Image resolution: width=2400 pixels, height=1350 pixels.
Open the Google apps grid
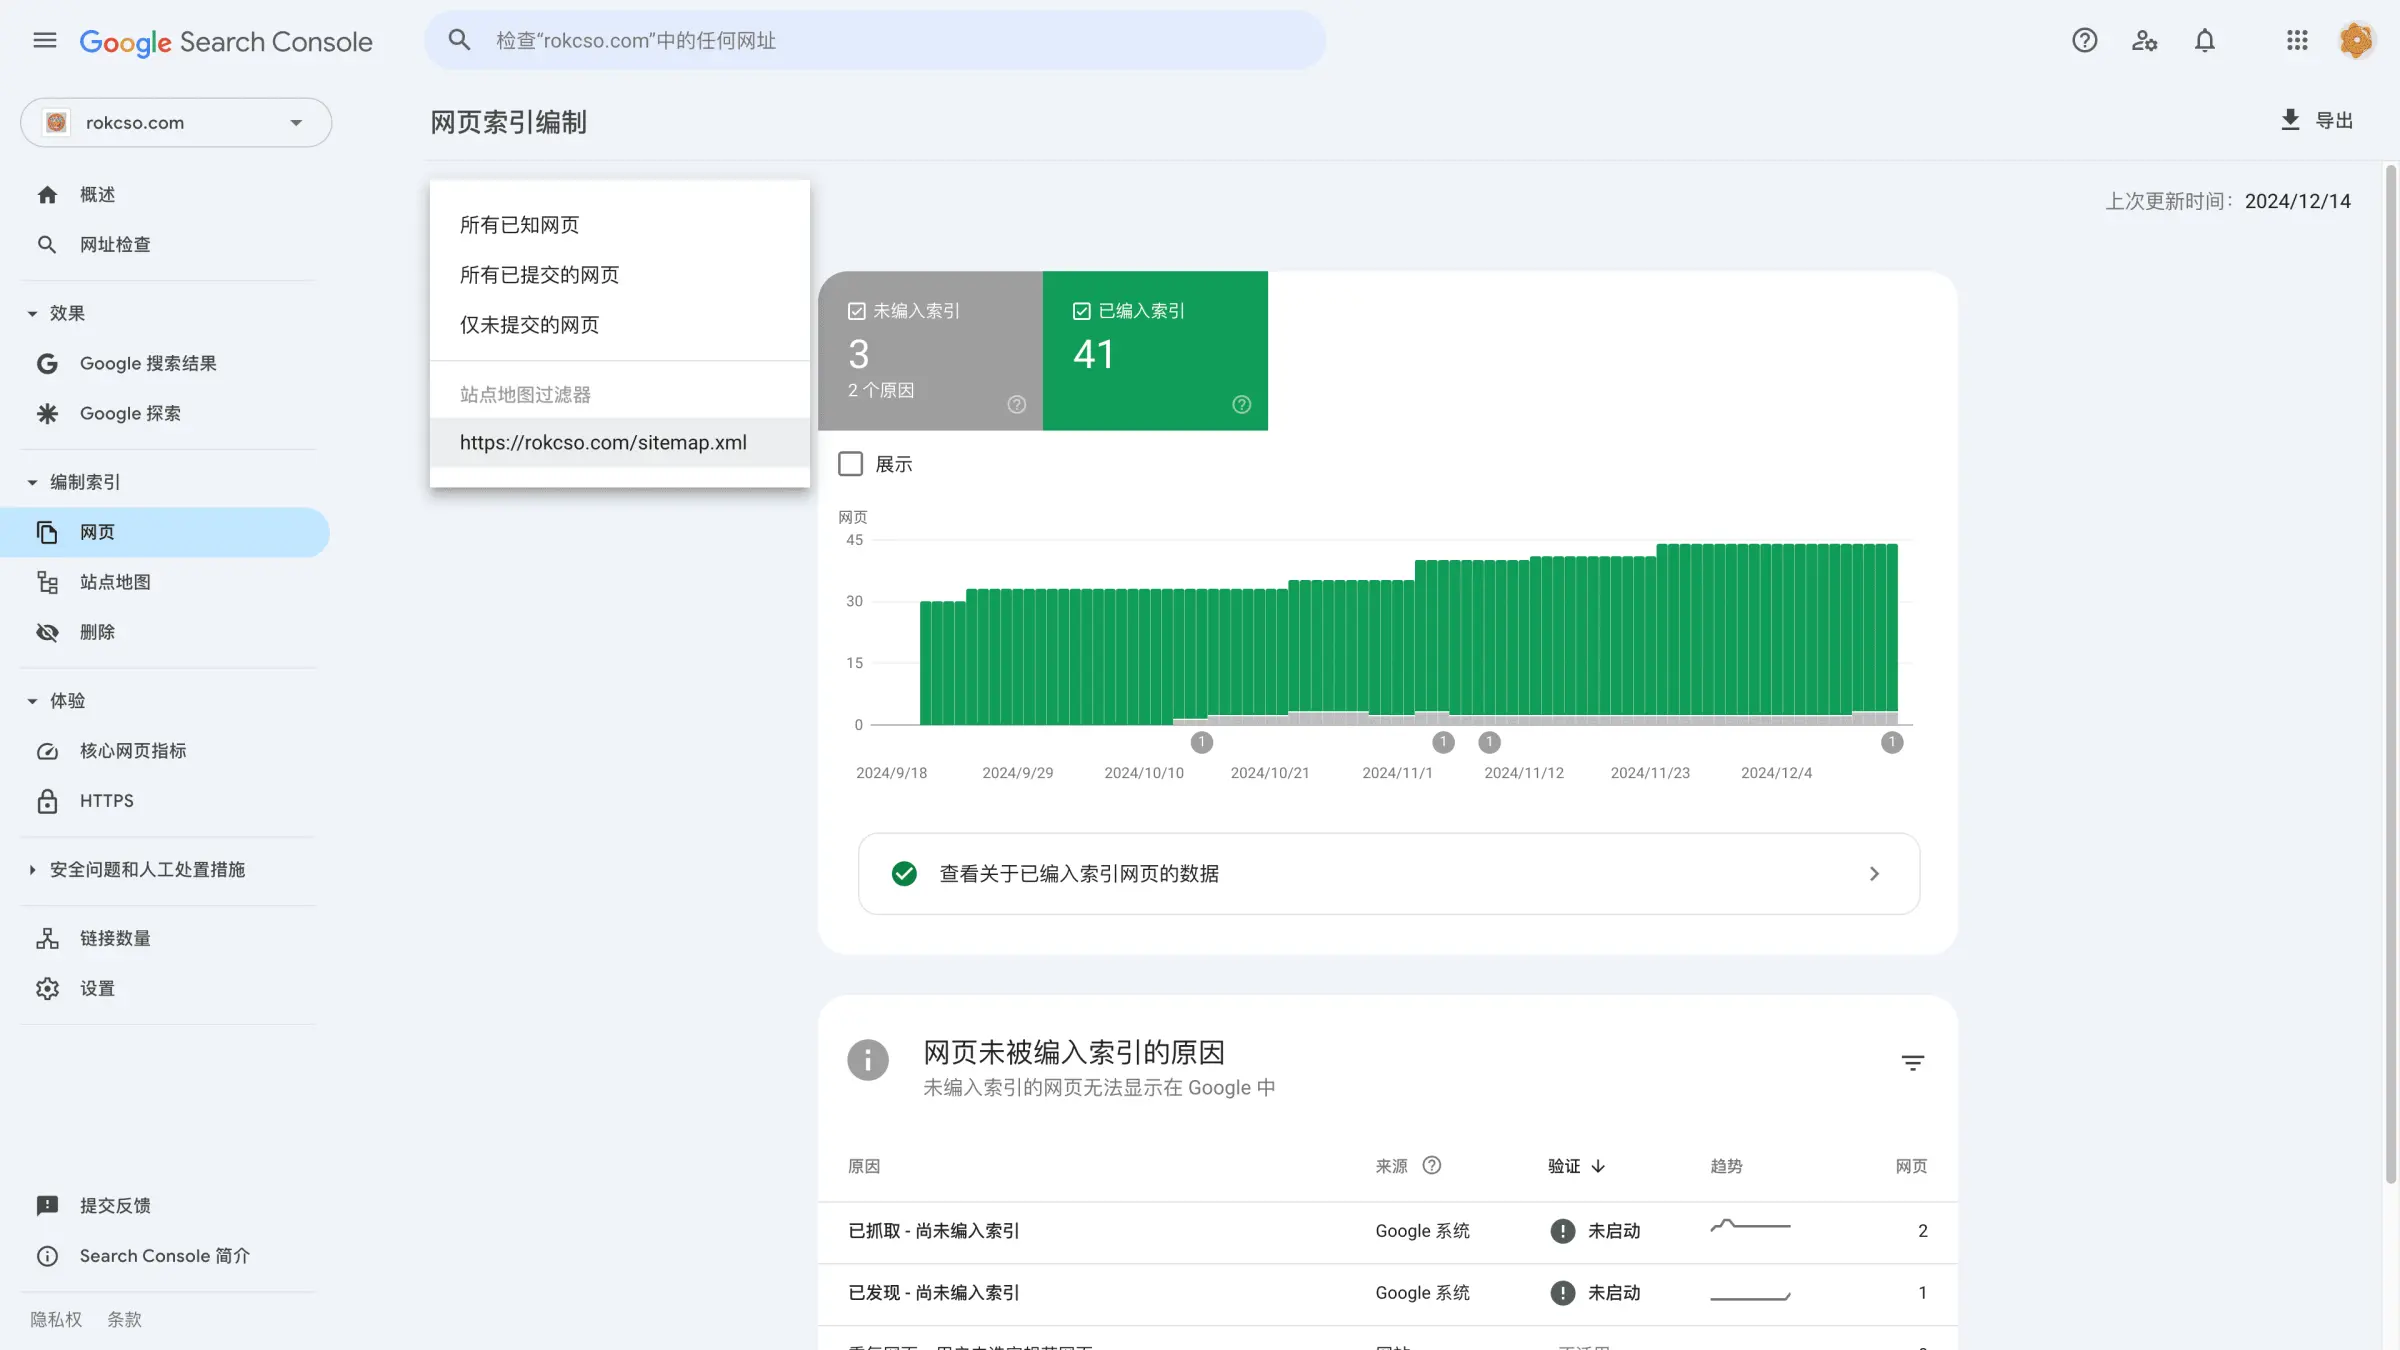click(2297, 41)
